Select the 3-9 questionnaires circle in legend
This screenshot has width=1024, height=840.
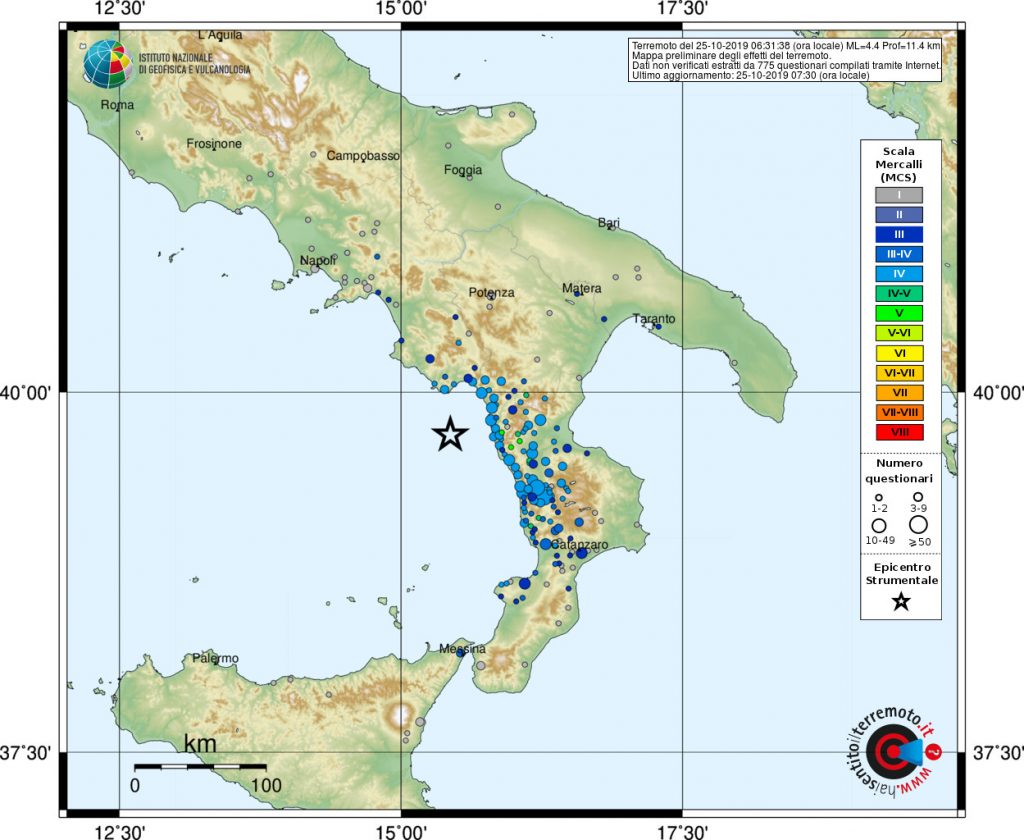click(918, 497)
